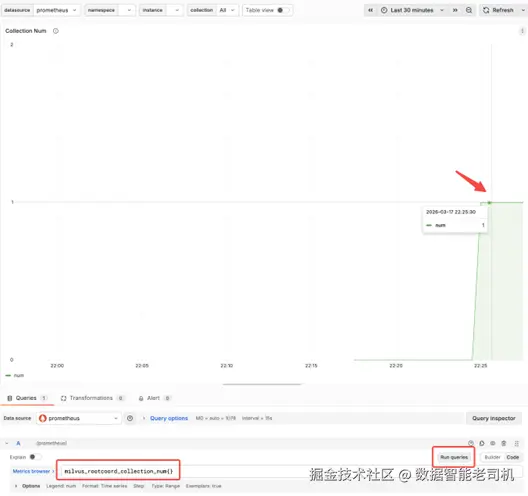This screenshot has width=528, height=496.
Task: Open the Last 30 minutes time picker
Action: pos(412,10)
